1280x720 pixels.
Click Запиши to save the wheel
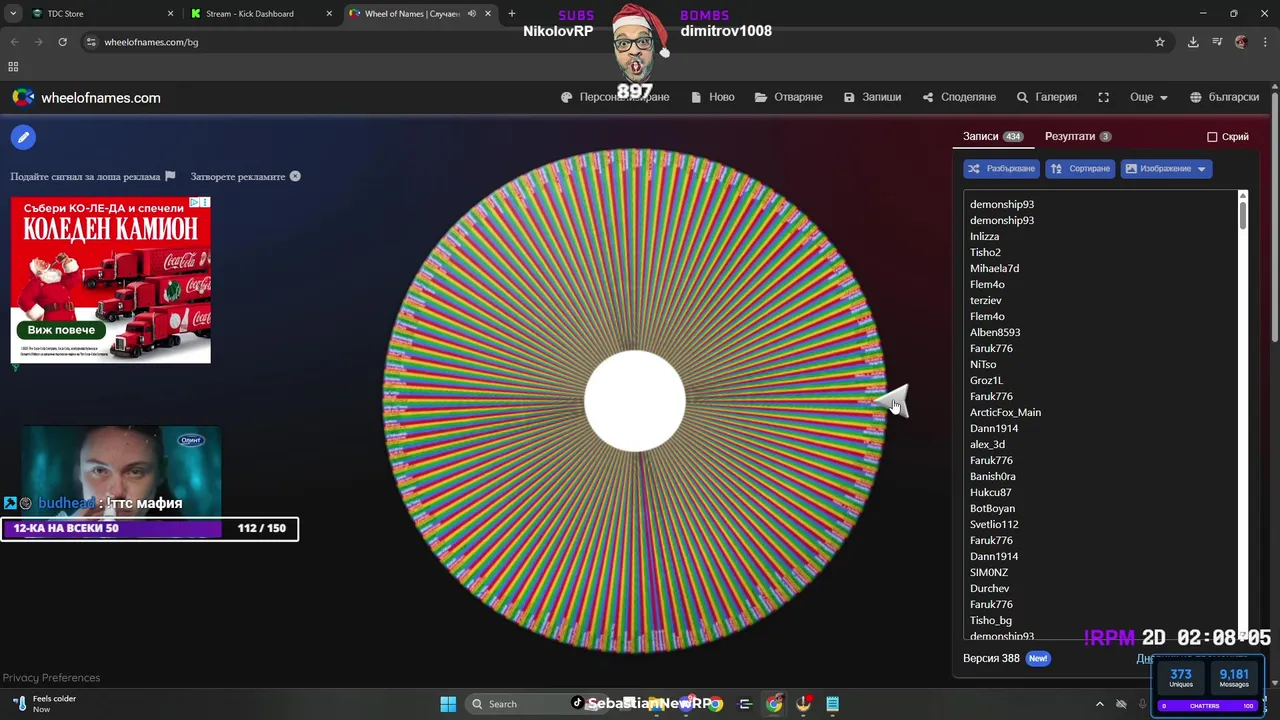click(x=872, y=97)
